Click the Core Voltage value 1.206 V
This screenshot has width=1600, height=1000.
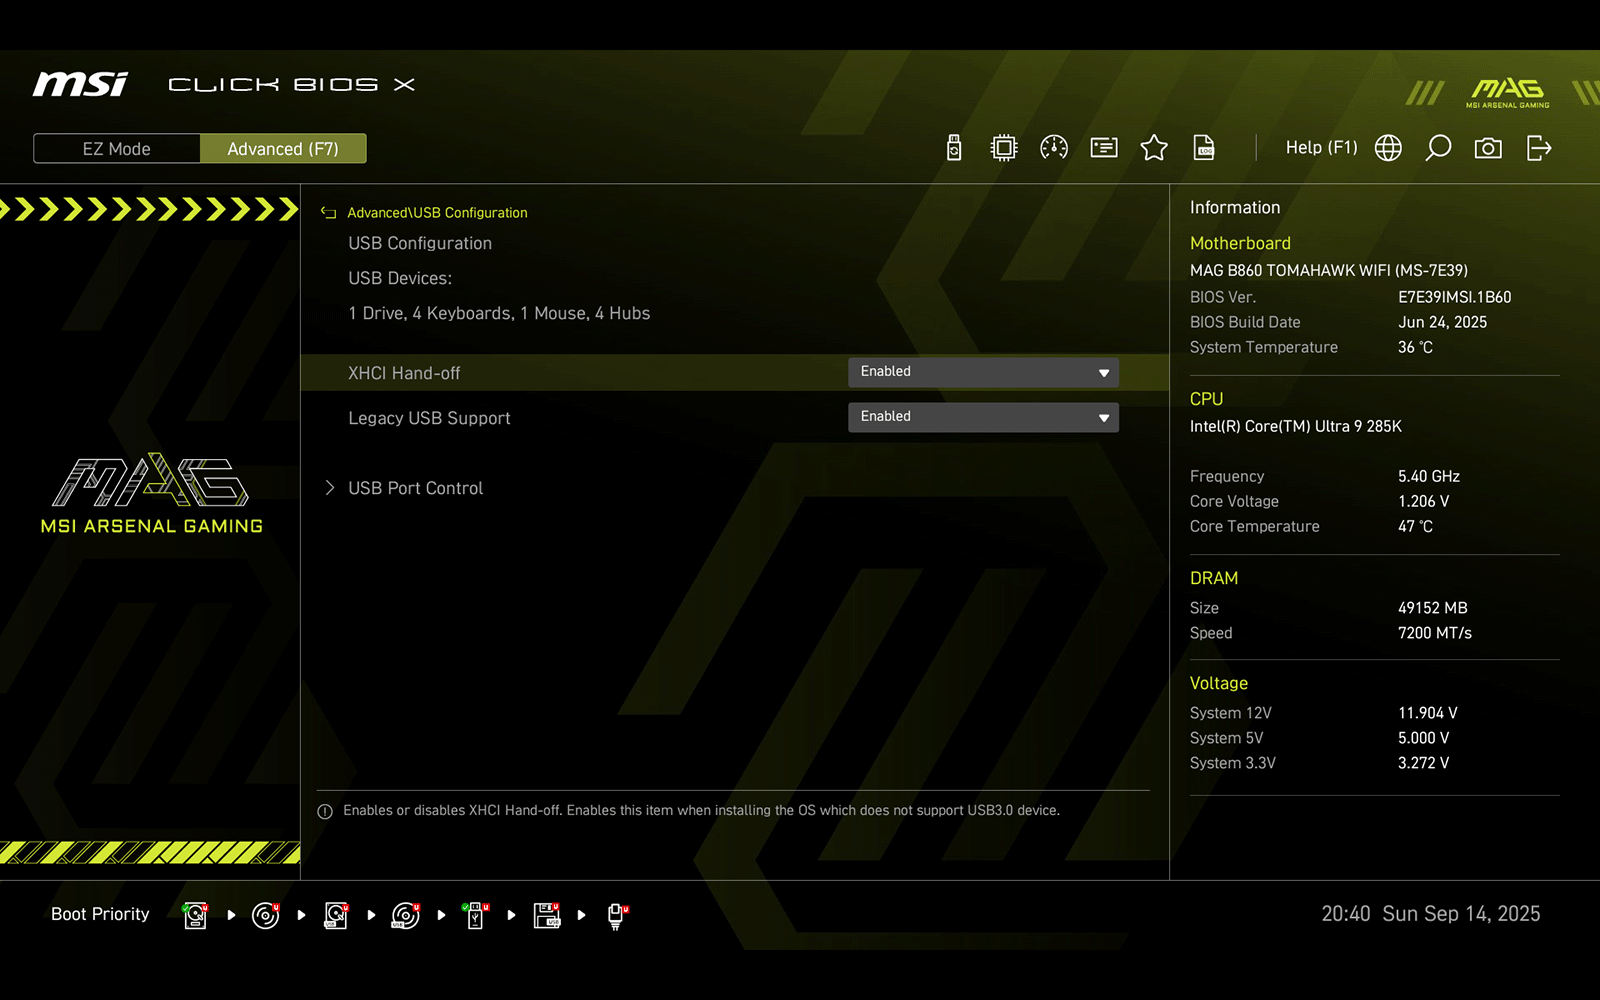tap(1423, 501)
